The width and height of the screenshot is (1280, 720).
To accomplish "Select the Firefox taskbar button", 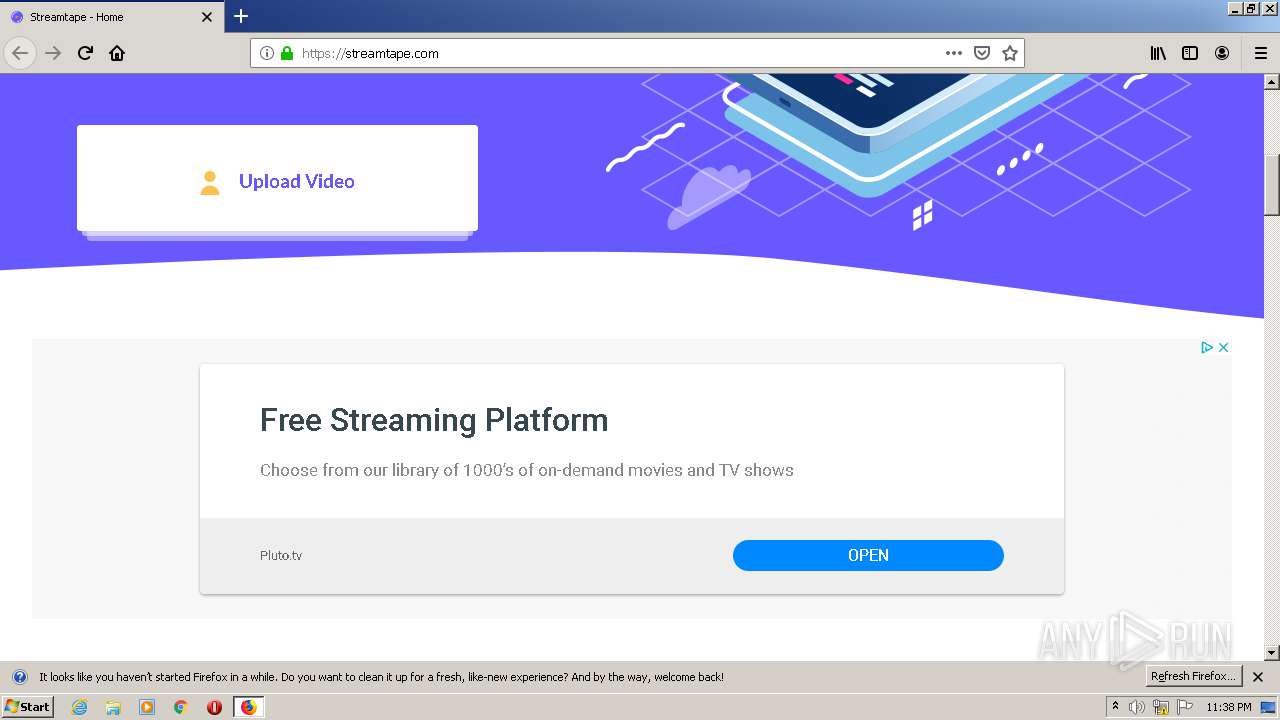I will [x=248, y=707].
